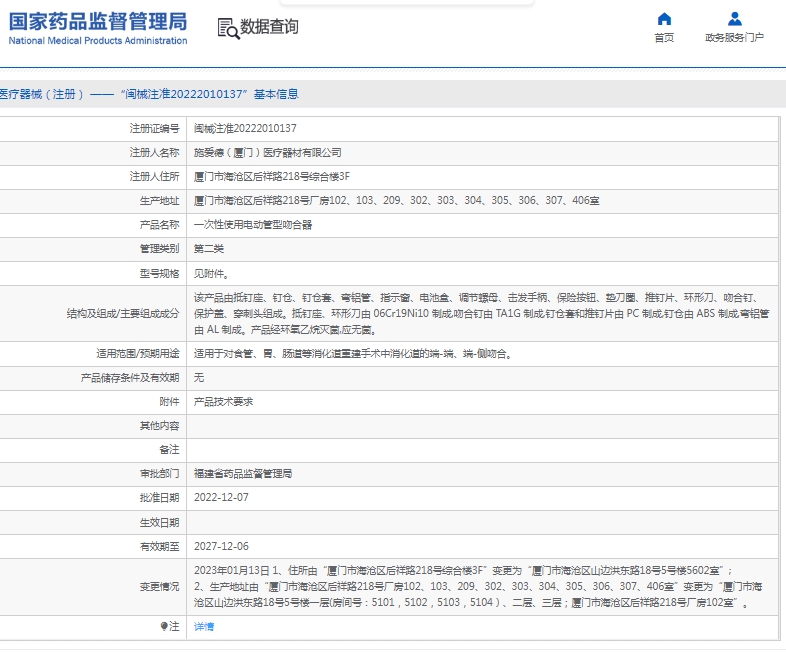The image size is (786, 652).
Task: Click the 注册证编号 row label
Action: [154, 128]
